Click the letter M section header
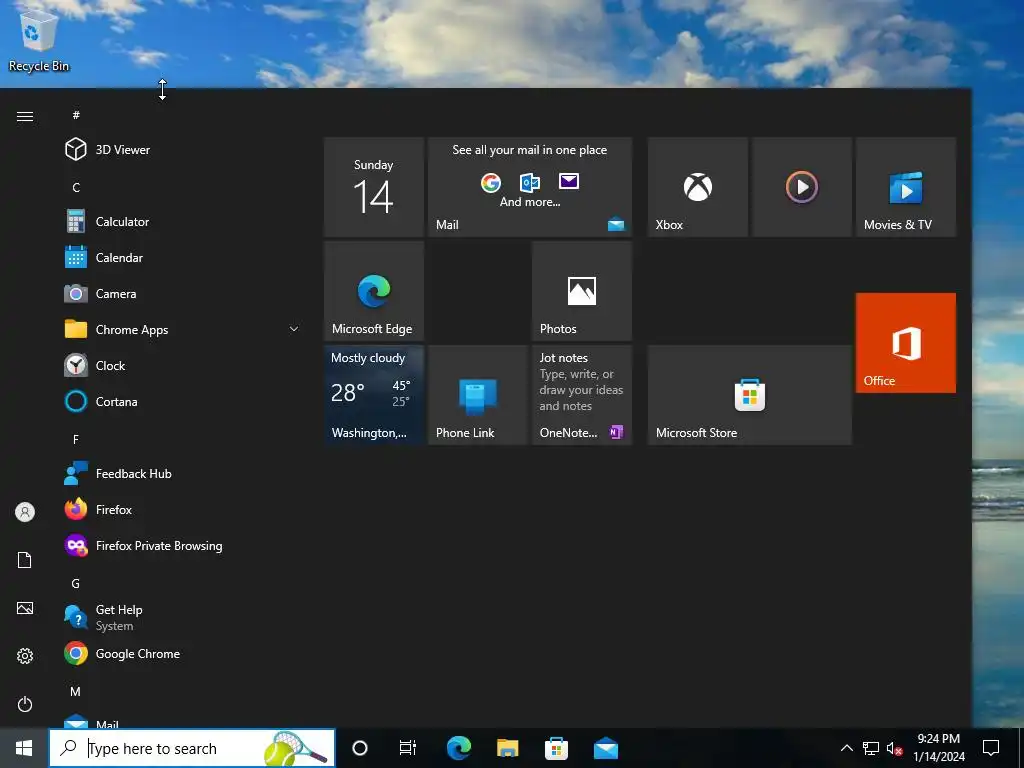1024x768 pixels. pos(76,691)
